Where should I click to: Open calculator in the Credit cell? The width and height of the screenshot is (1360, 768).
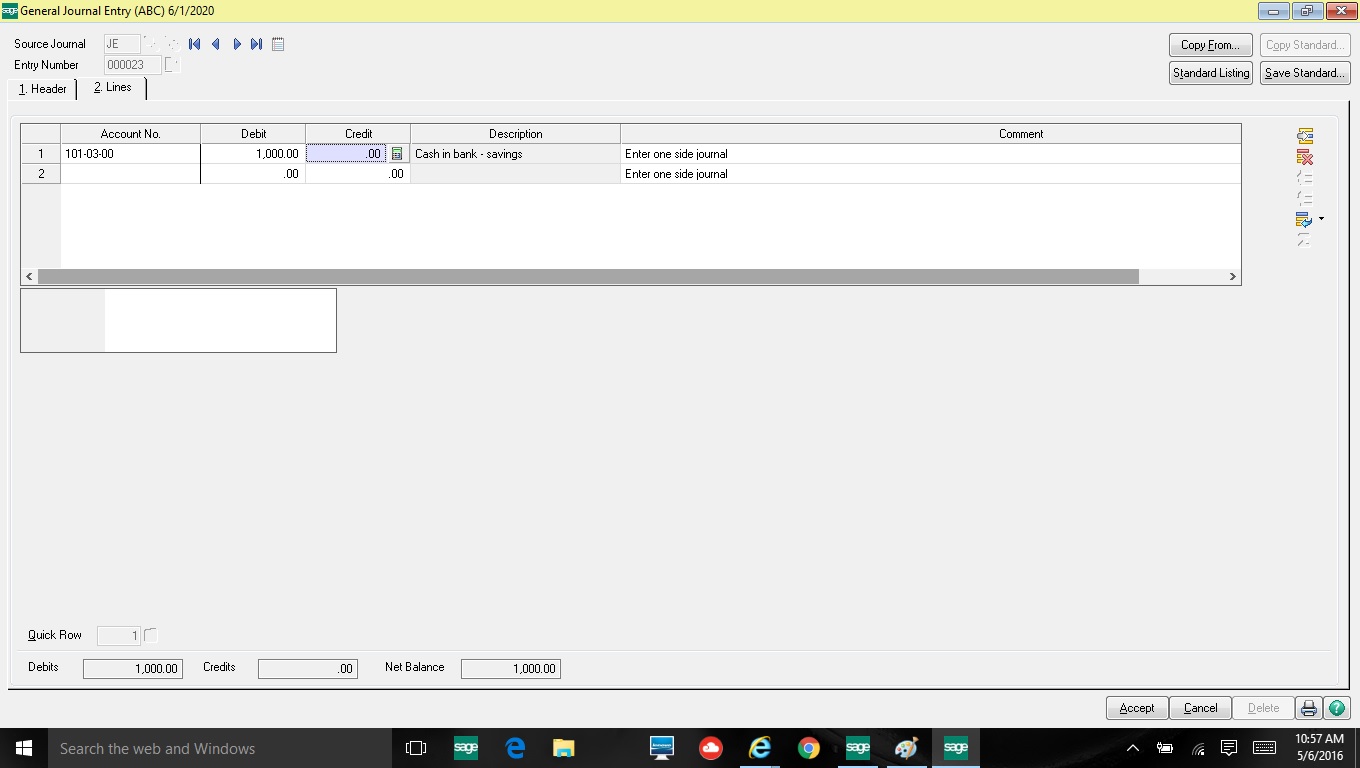[x=397, y=154]
